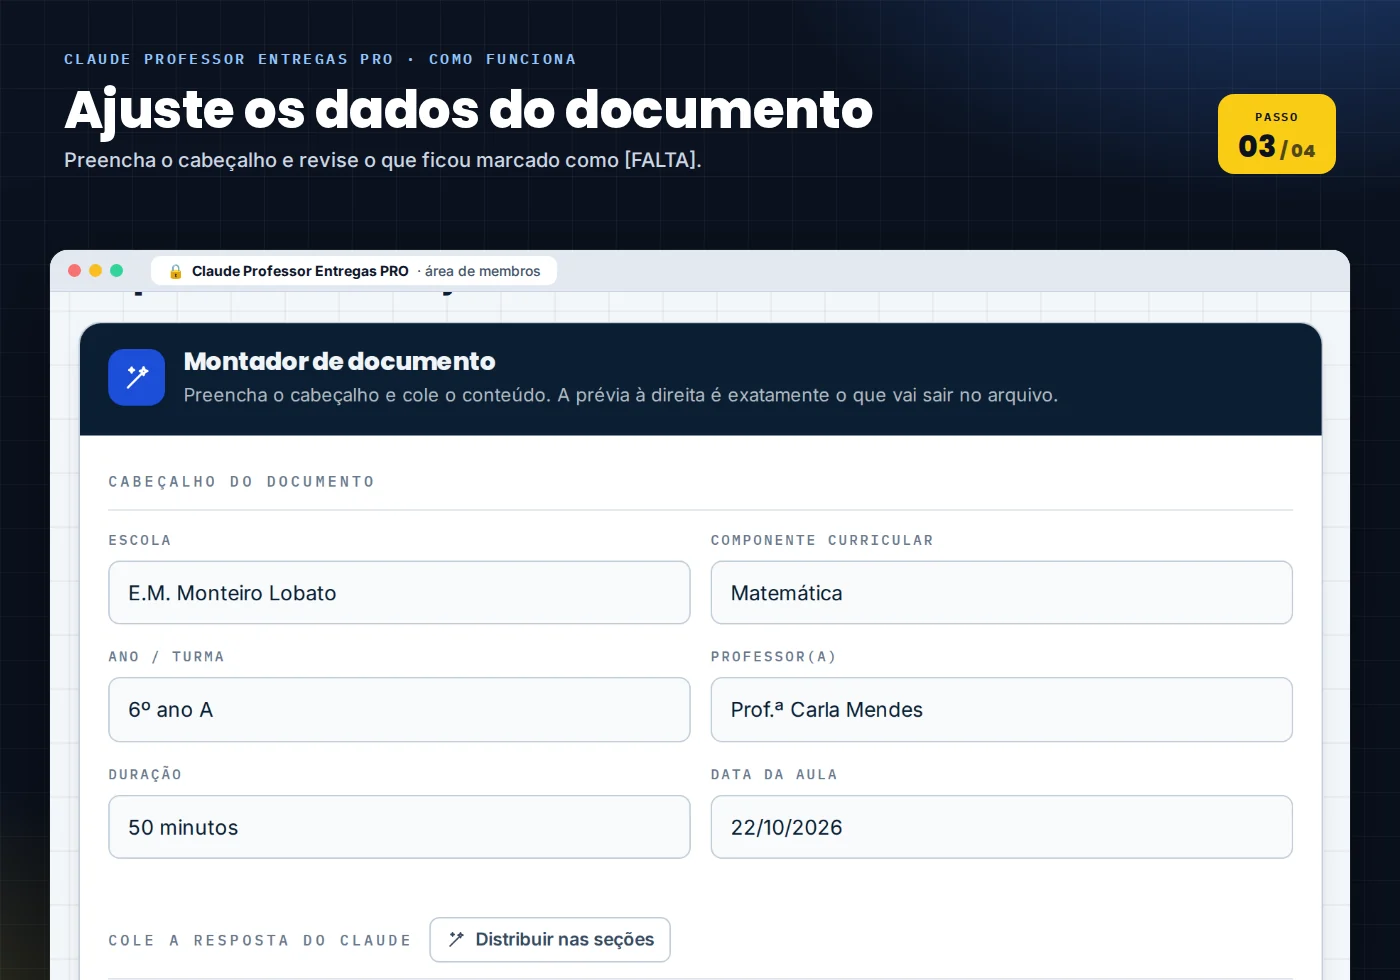Viewport: 1400px width, 980px height.
Task: Click the DATA DA AULA field label
Action: click(774, 775)
